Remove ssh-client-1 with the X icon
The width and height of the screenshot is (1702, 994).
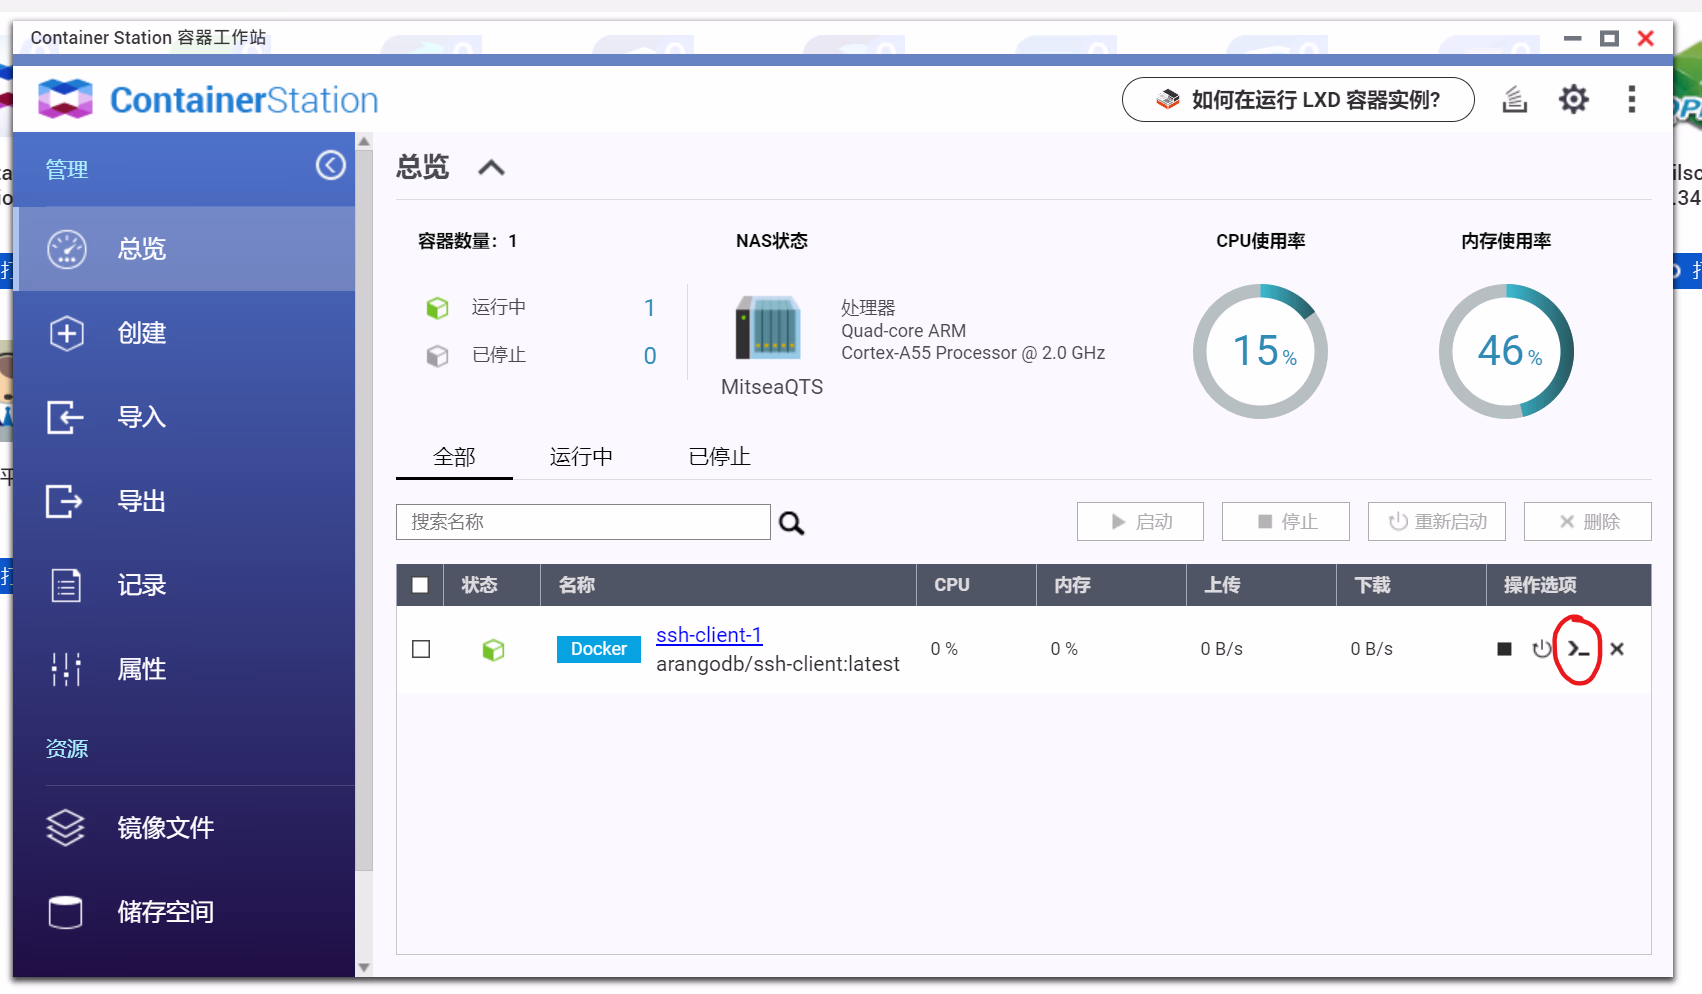point(1617,650)
